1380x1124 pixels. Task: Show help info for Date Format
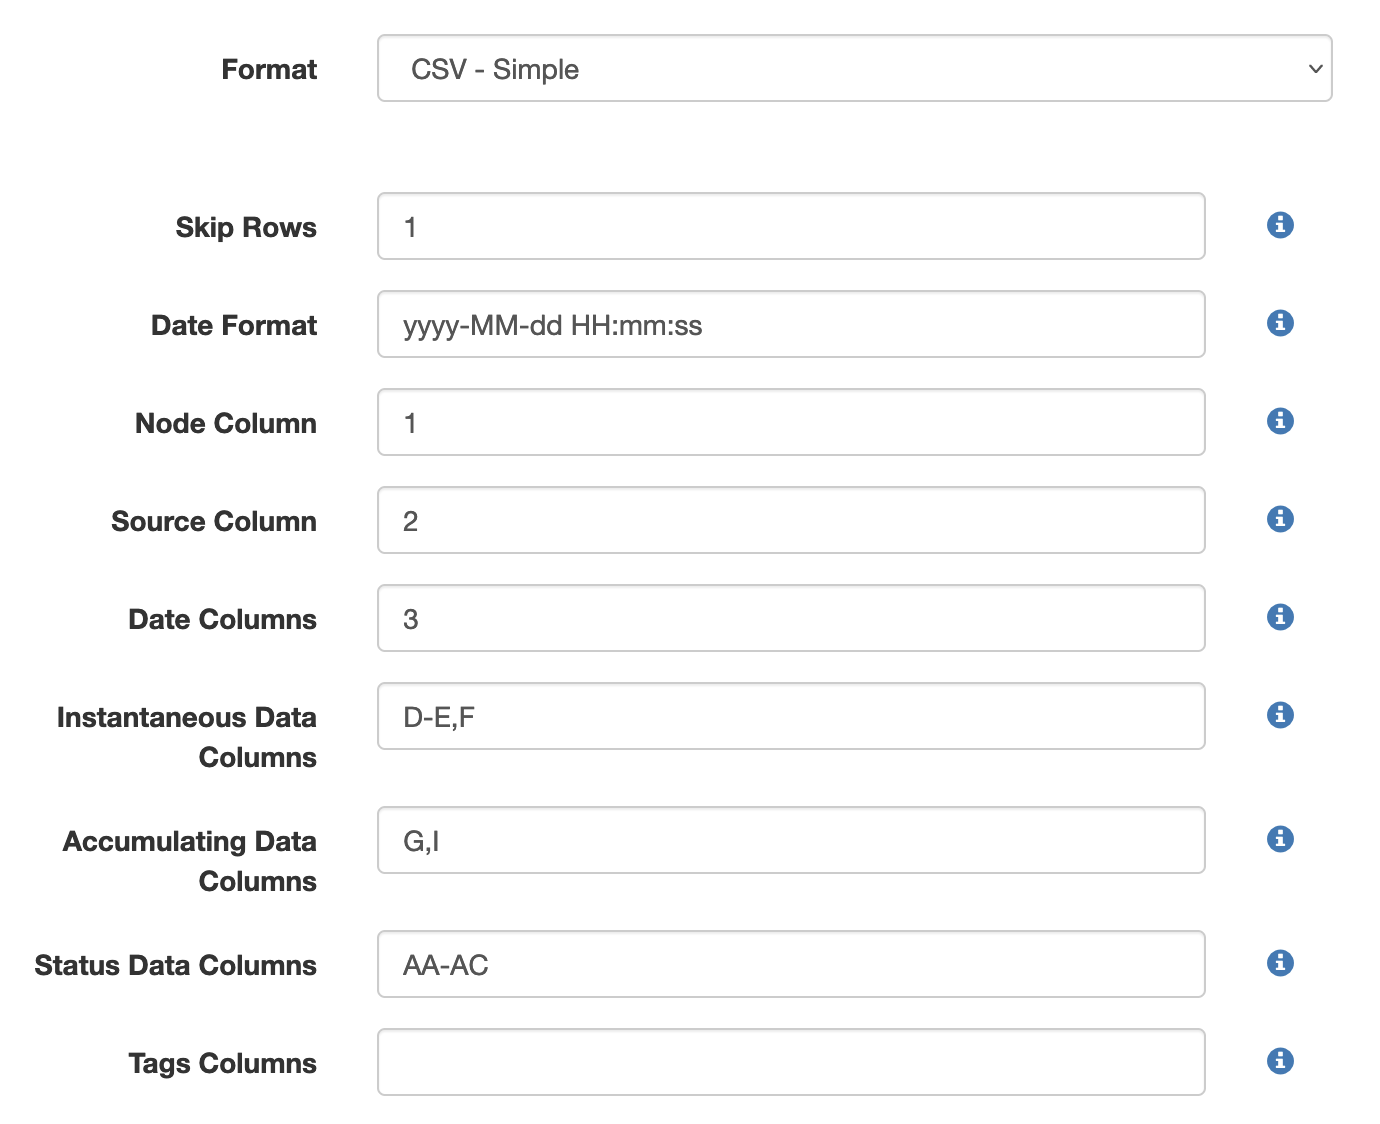[1280, 323]
